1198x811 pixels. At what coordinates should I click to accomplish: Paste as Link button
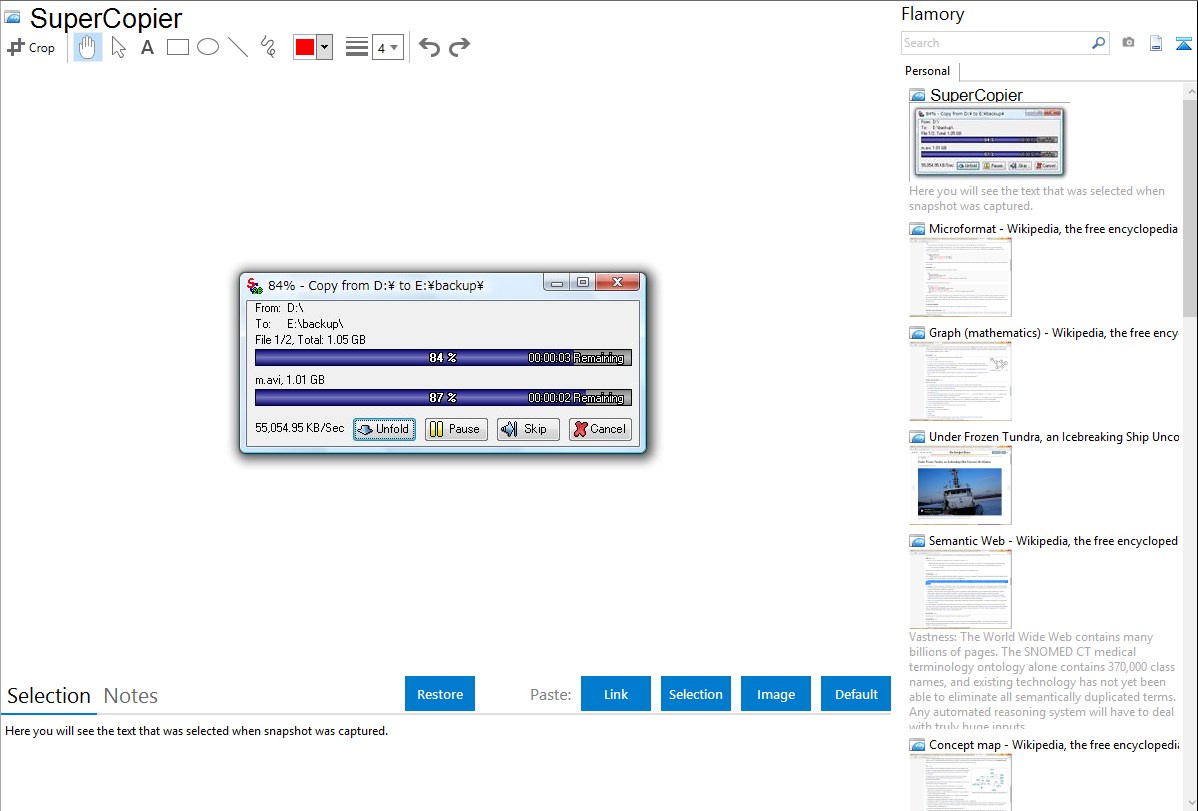point(616,694)
